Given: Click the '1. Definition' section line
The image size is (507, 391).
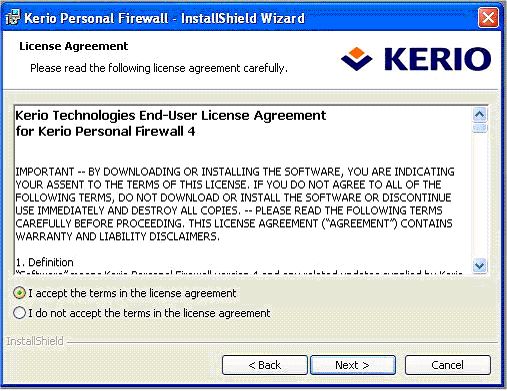Looking at the screenshot, I should pos(44,262).
